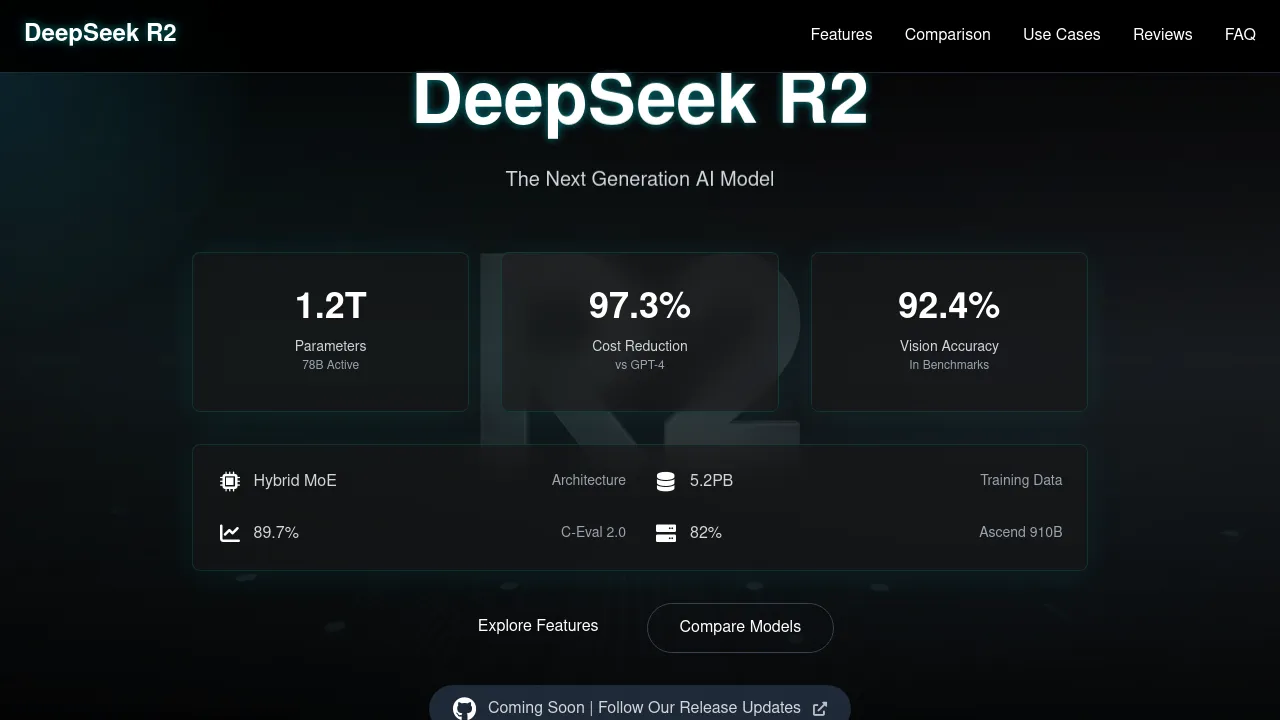Image resolution: width=1280 pixels, height=720 pixels.
Task: Click the Explore Features button
Action: pyautogui.click(x=538, y=626)
